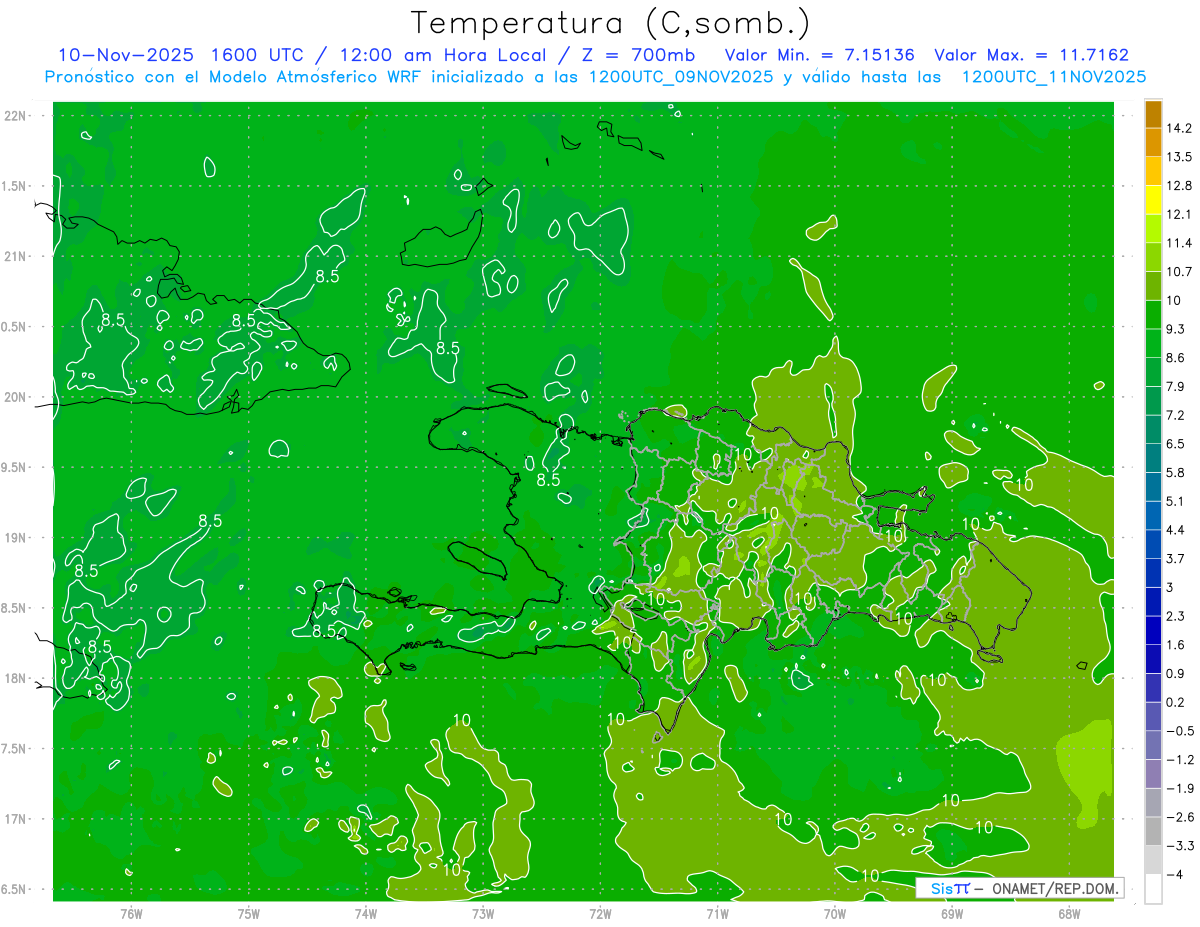
Task: Click the '5.1' legend value
Action: point(1175,501)
